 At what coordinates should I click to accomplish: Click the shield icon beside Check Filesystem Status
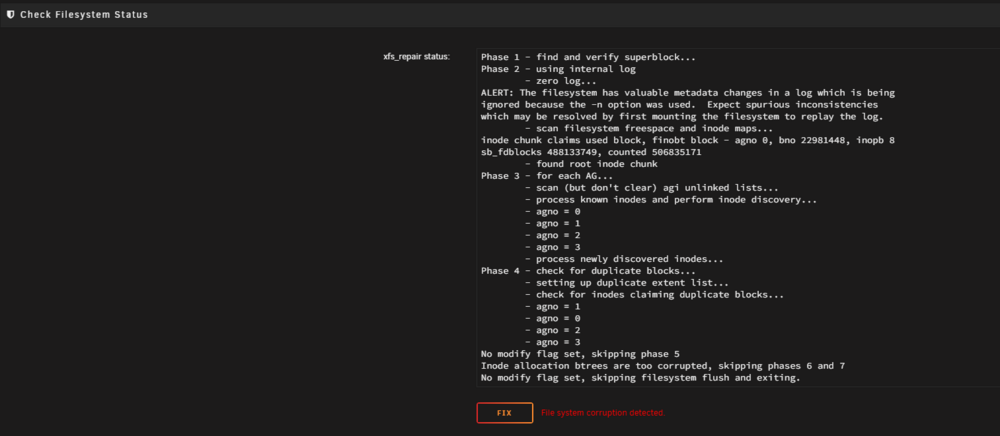(11, 14)
